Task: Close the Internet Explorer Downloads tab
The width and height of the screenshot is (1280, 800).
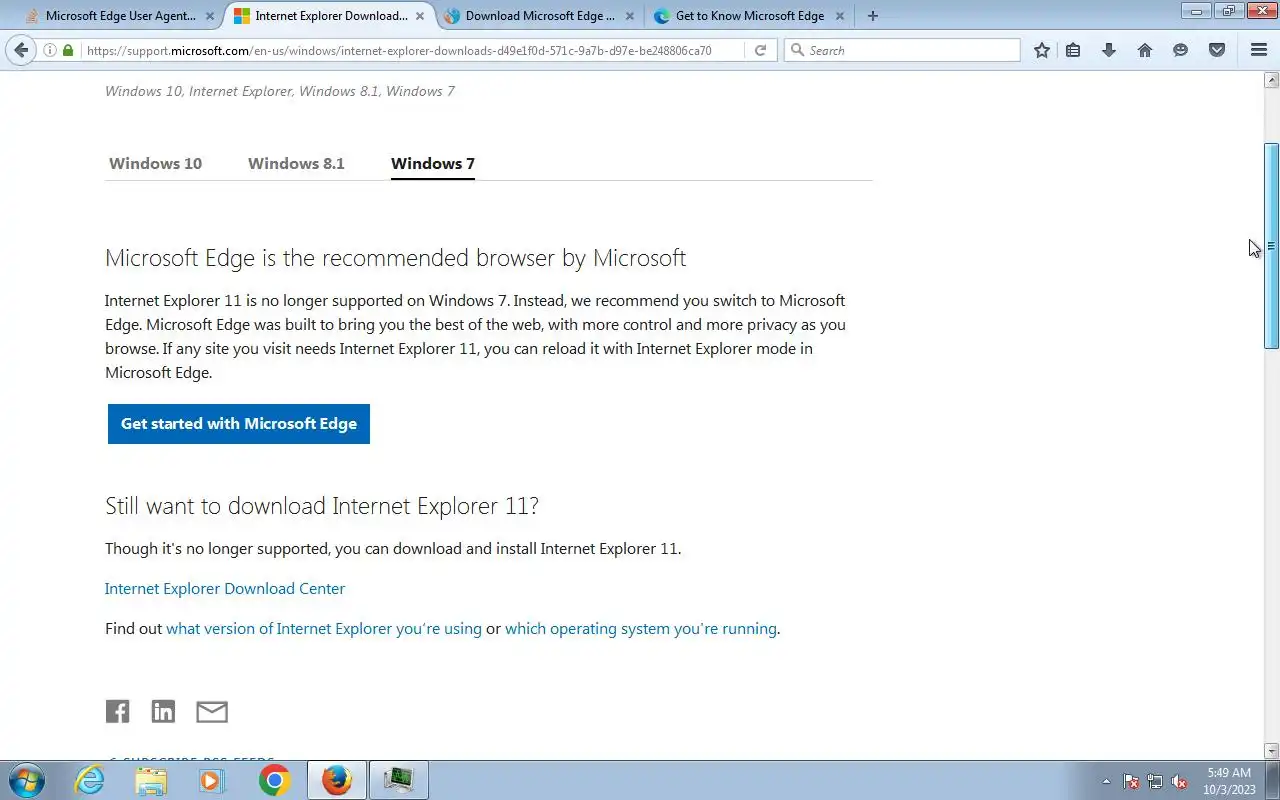Action: (x=419, y=16)
